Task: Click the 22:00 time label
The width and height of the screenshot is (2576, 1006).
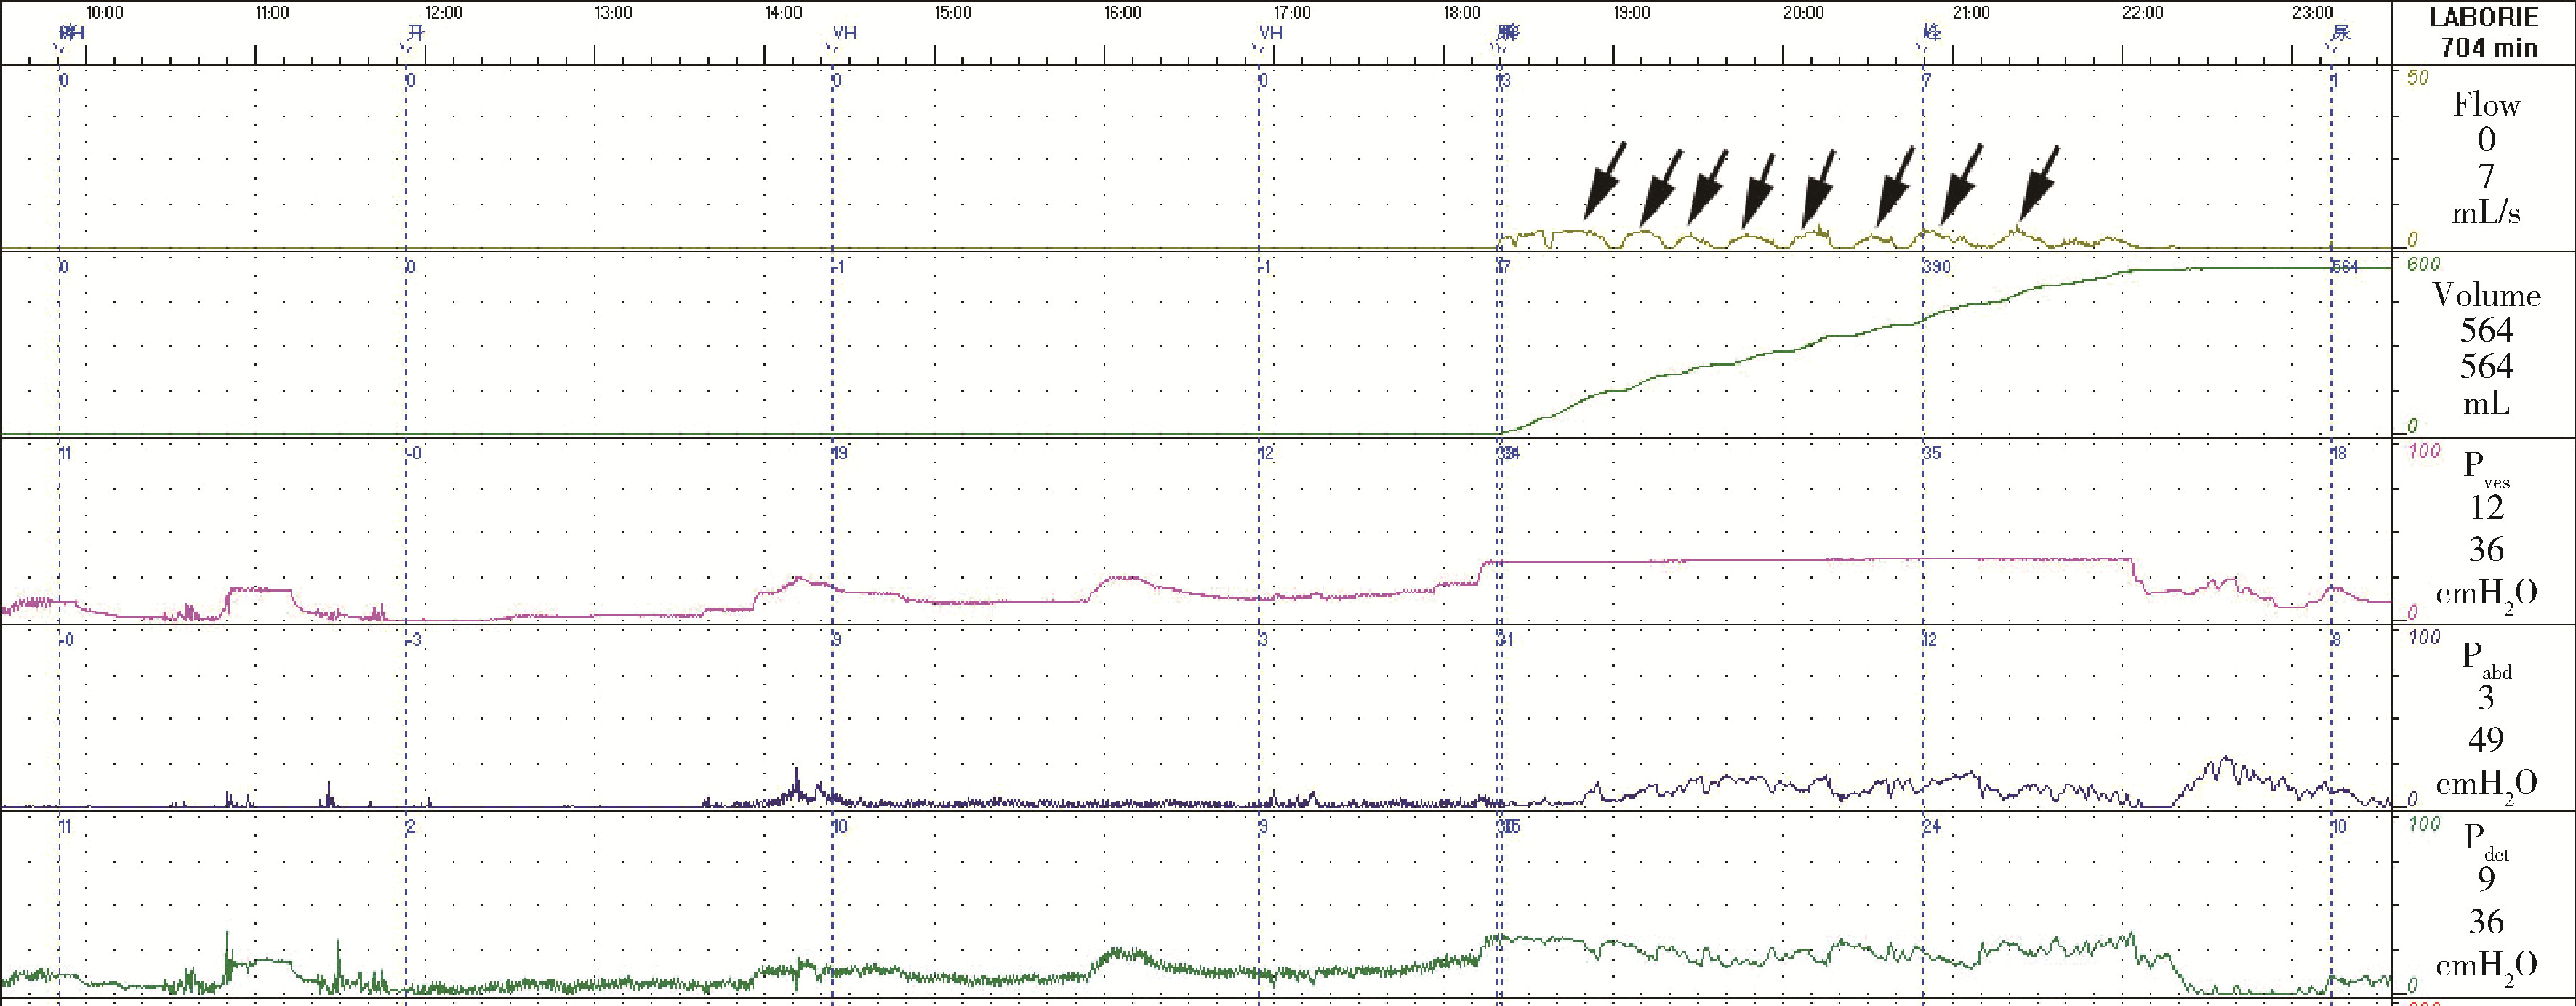Action: click(x=2142, y=12)
